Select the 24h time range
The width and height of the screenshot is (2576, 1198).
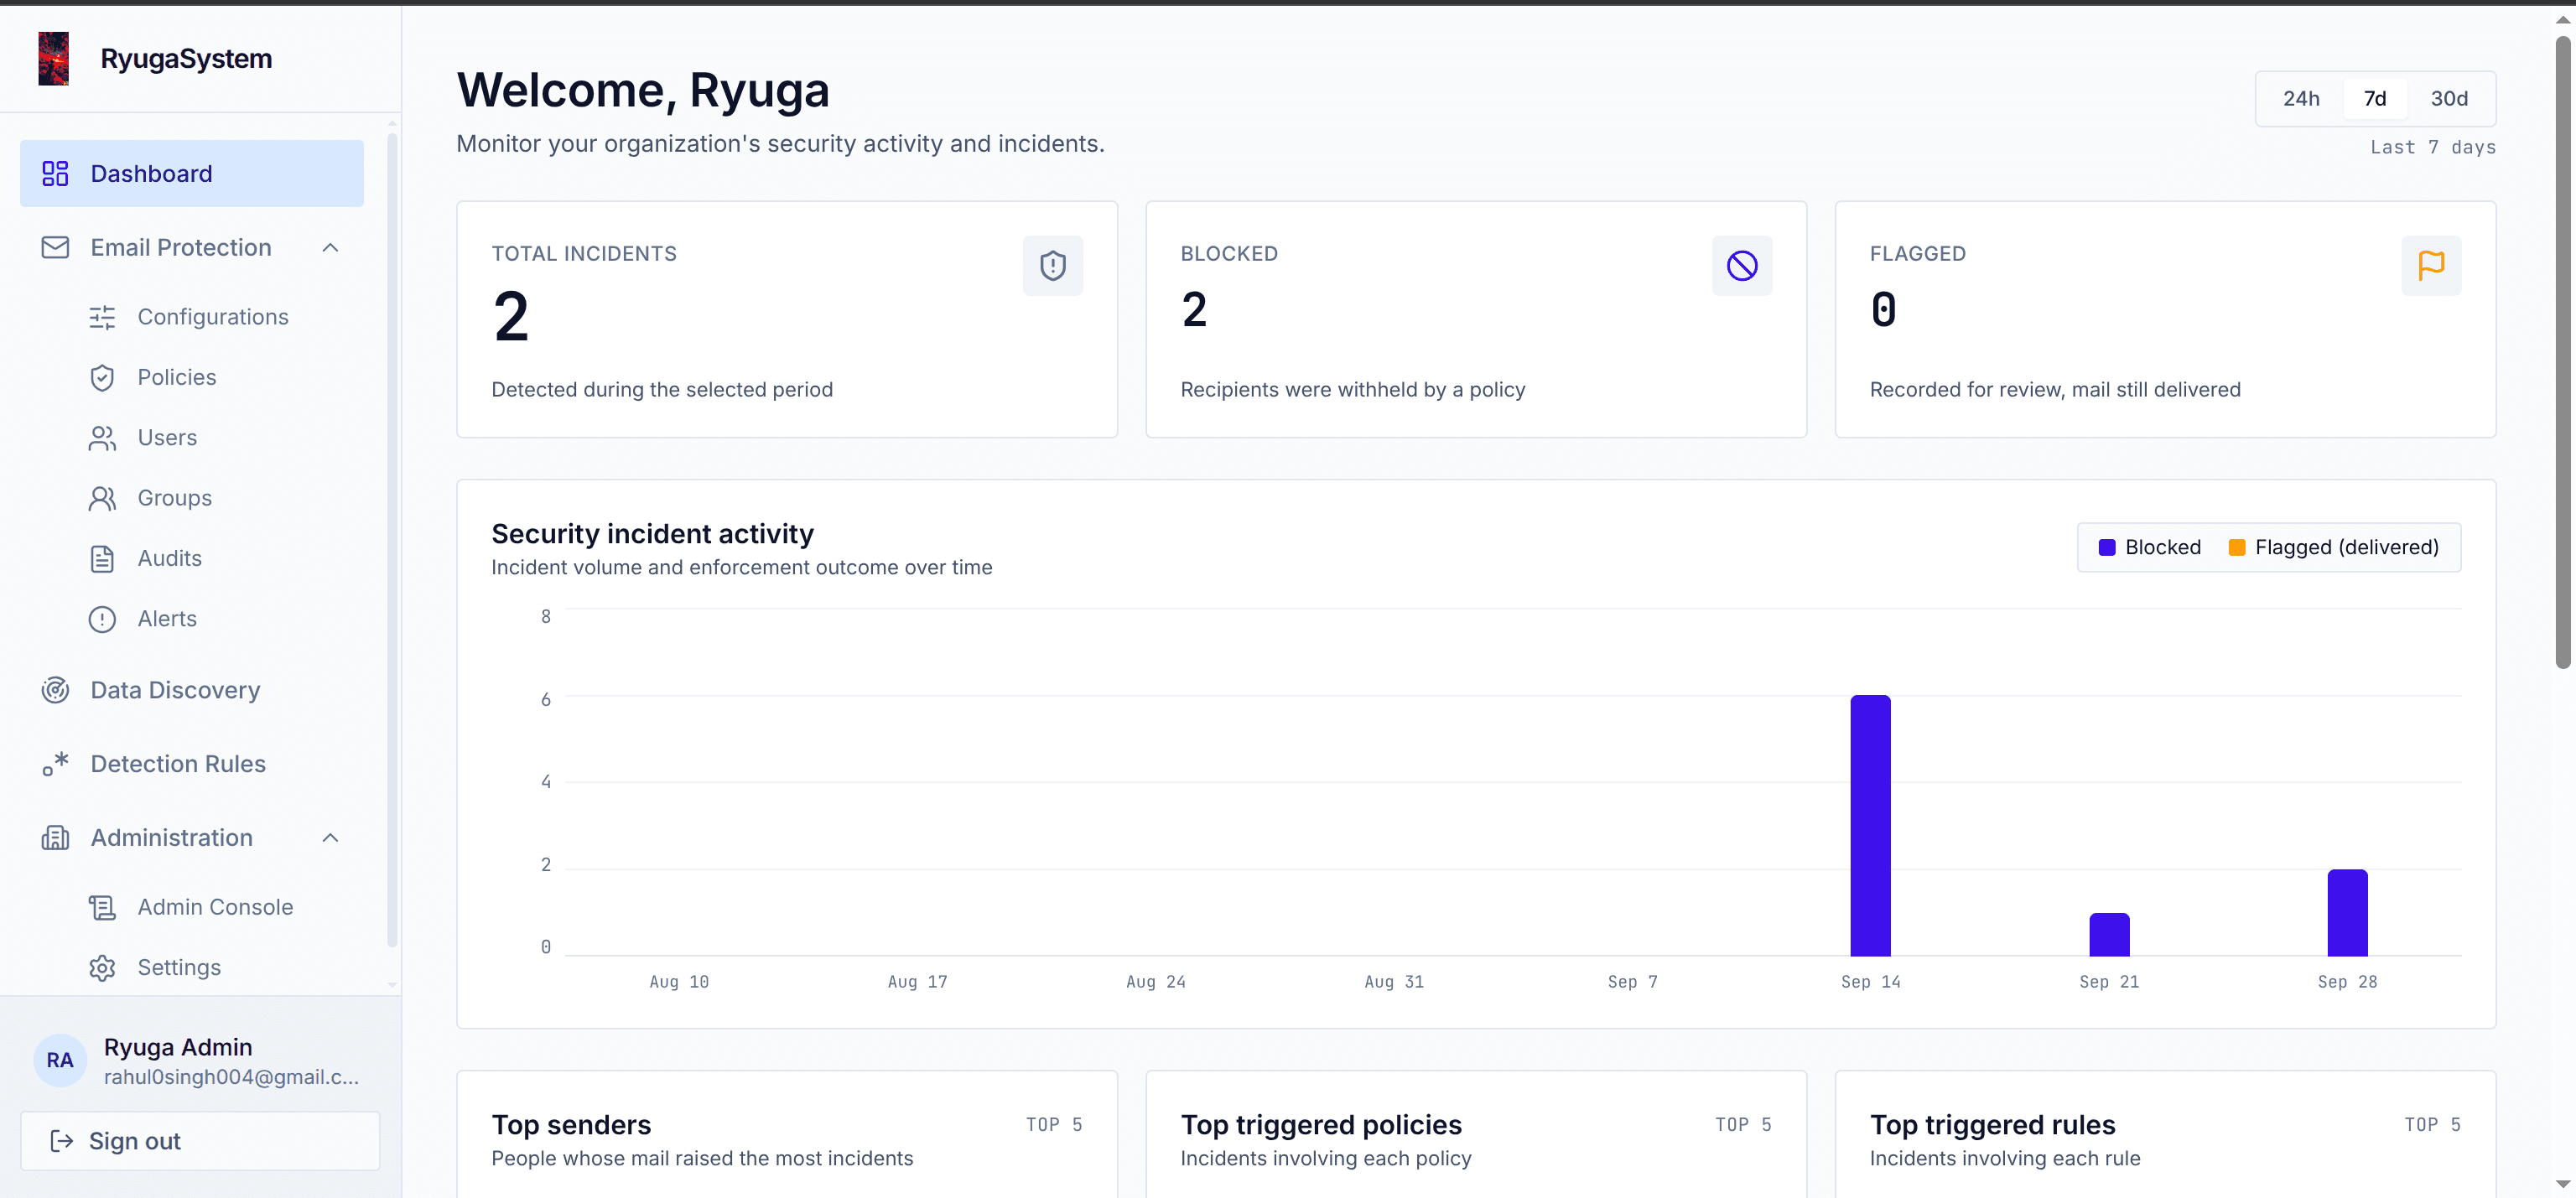click(2300, 98)
